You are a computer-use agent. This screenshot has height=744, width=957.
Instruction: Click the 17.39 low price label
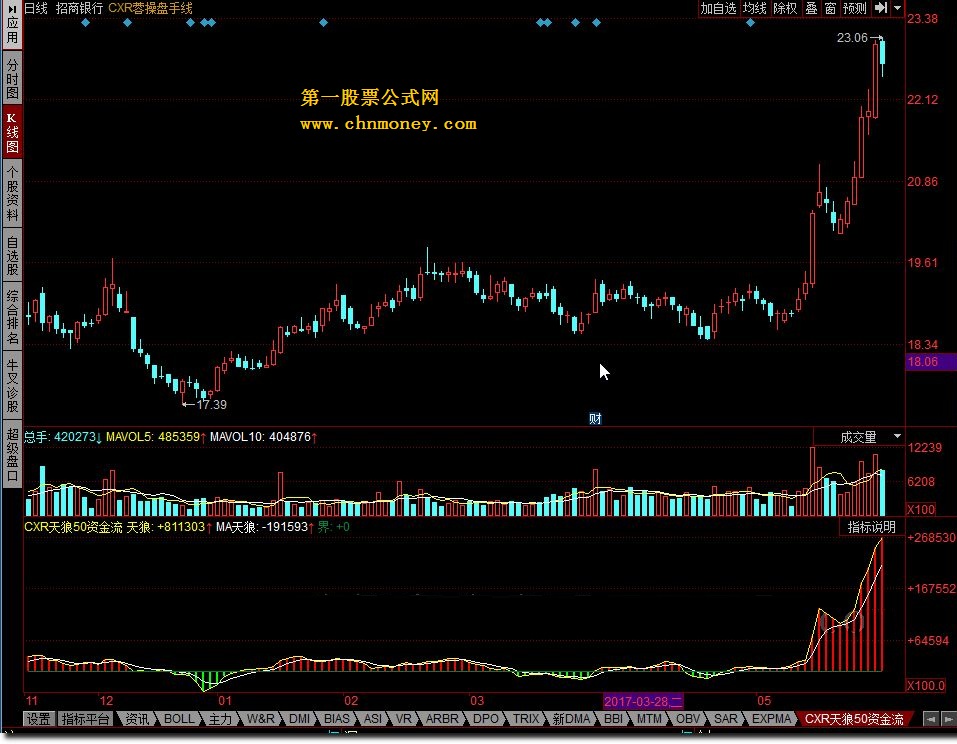click(211, 405)
